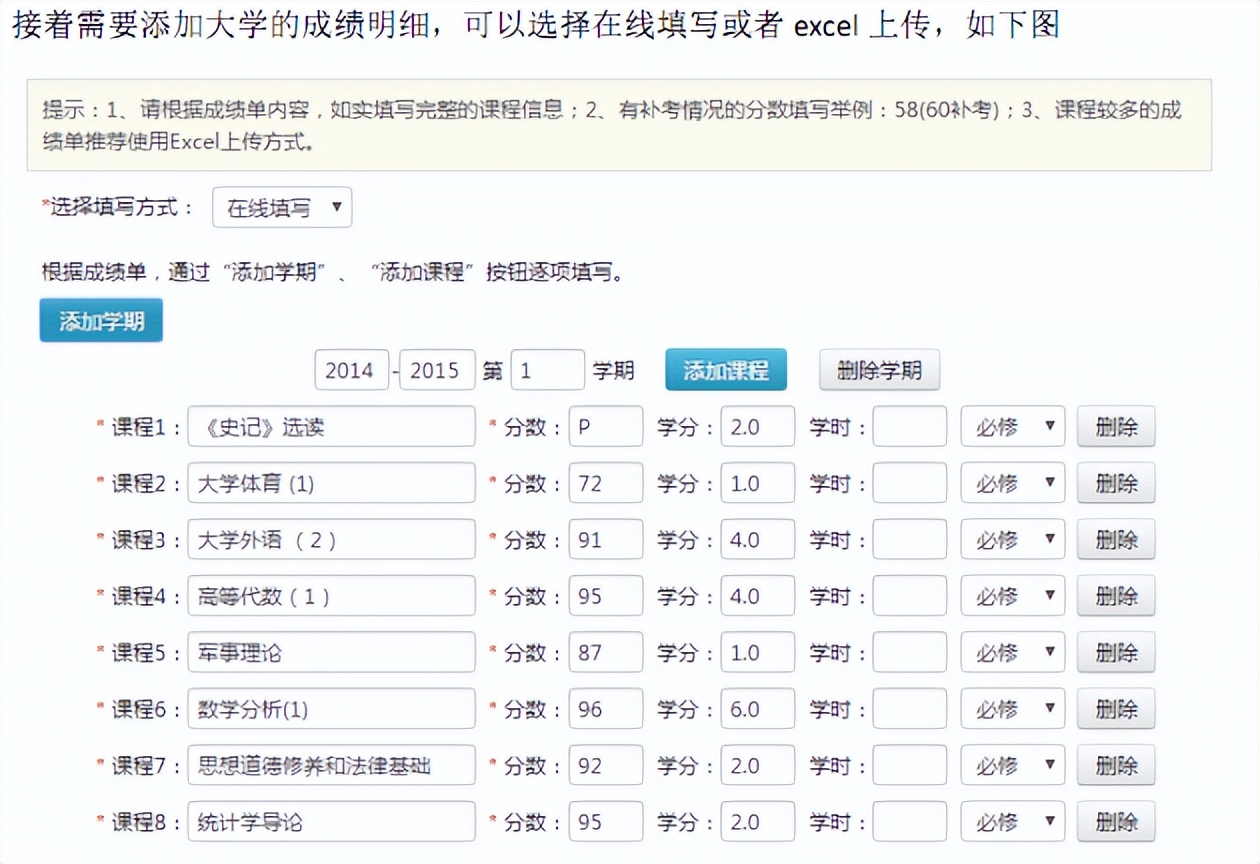Select the 分数 field showing P for 课程1
Image resolution: width=1260 pixels, height=864 pixels.
(x=604, y=426)
